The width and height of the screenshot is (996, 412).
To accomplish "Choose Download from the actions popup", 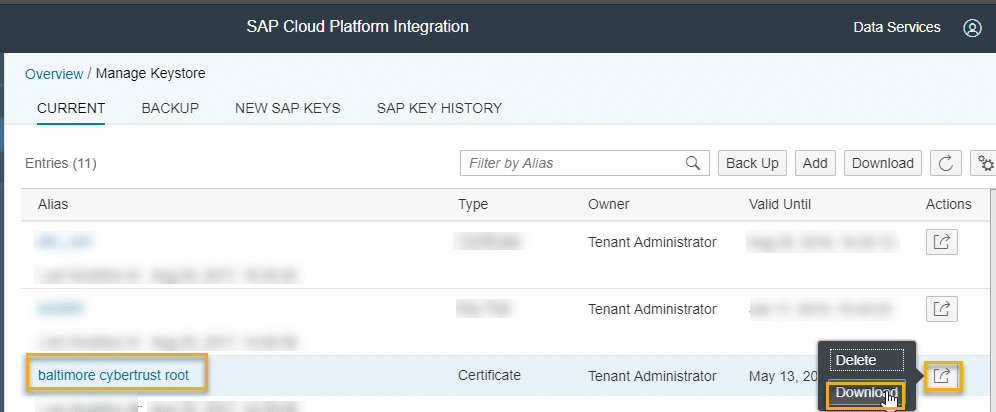I will coord(865,392).
